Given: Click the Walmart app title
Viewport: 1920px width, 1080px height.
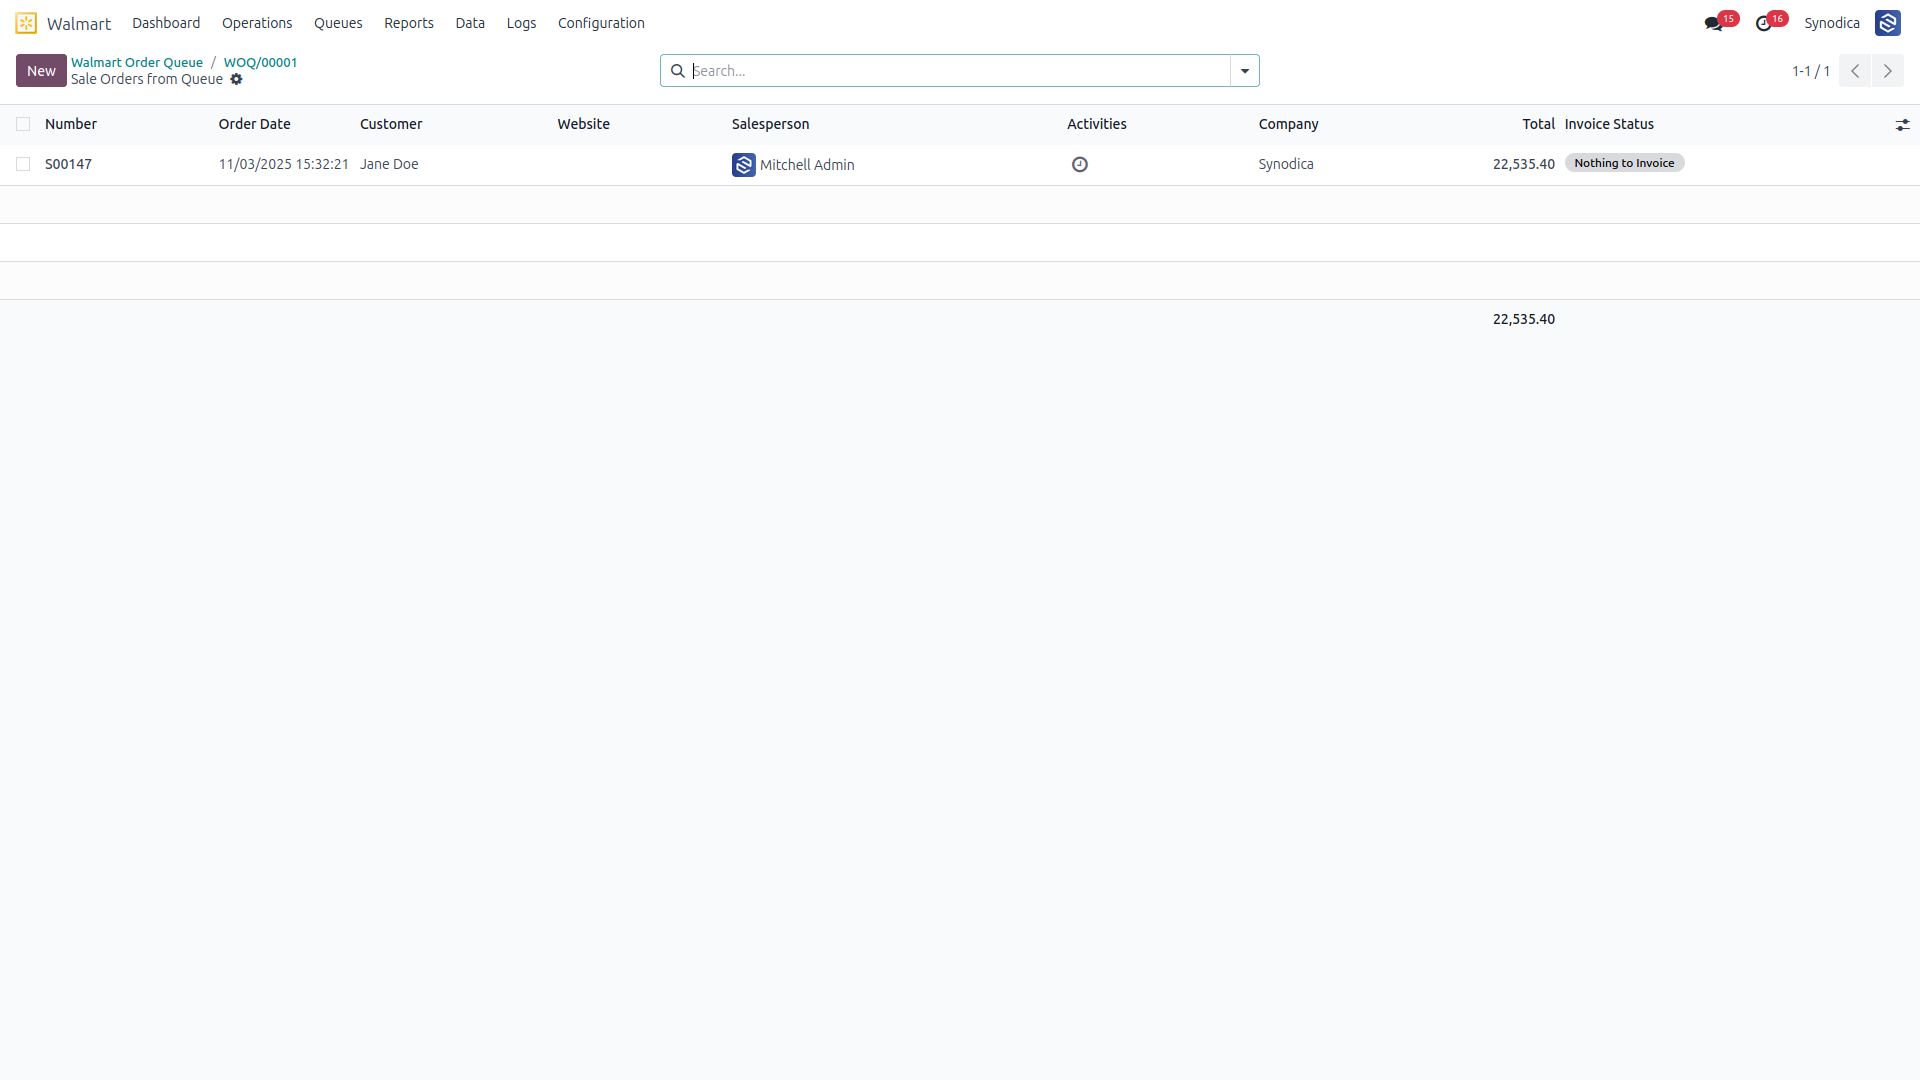Looking at the screenshot, I should [x=79, y=24].
